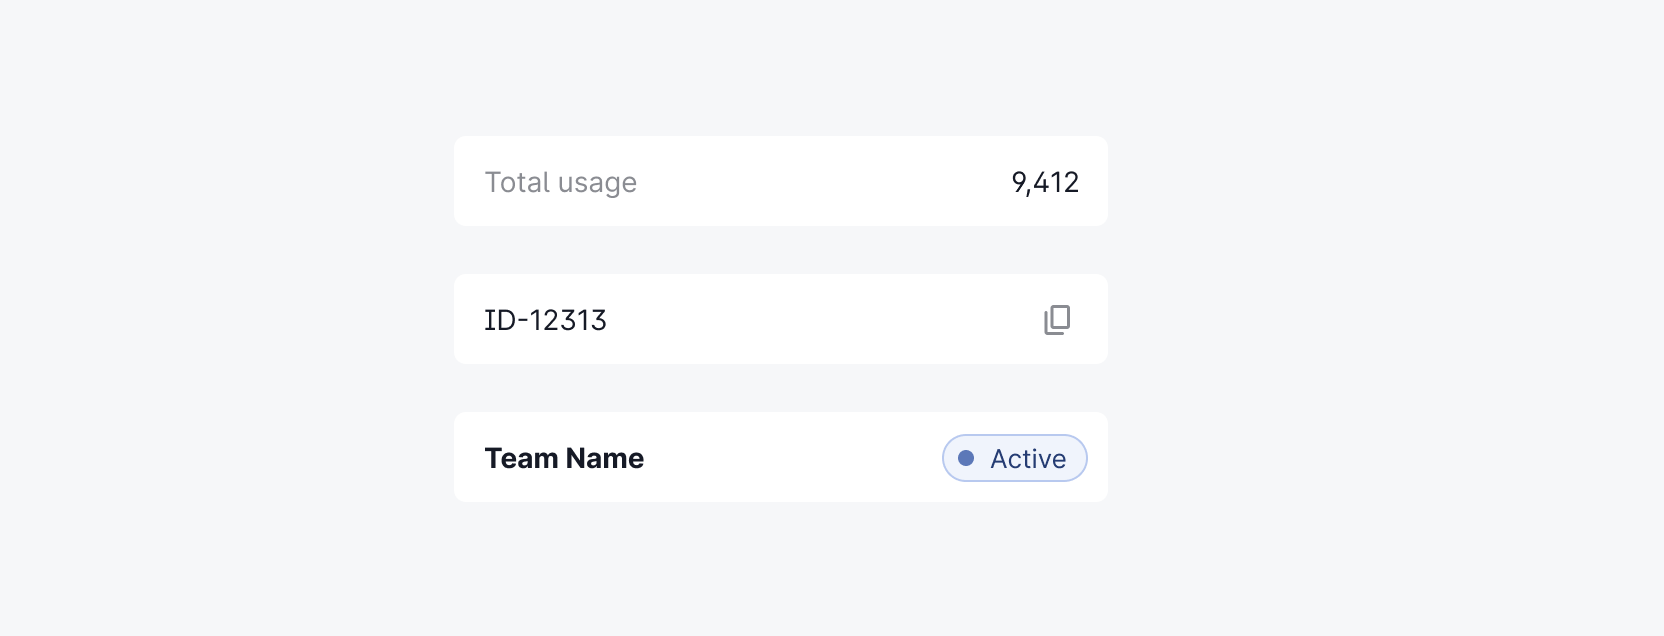Click the word usage in the first card

tap(597, 183)
